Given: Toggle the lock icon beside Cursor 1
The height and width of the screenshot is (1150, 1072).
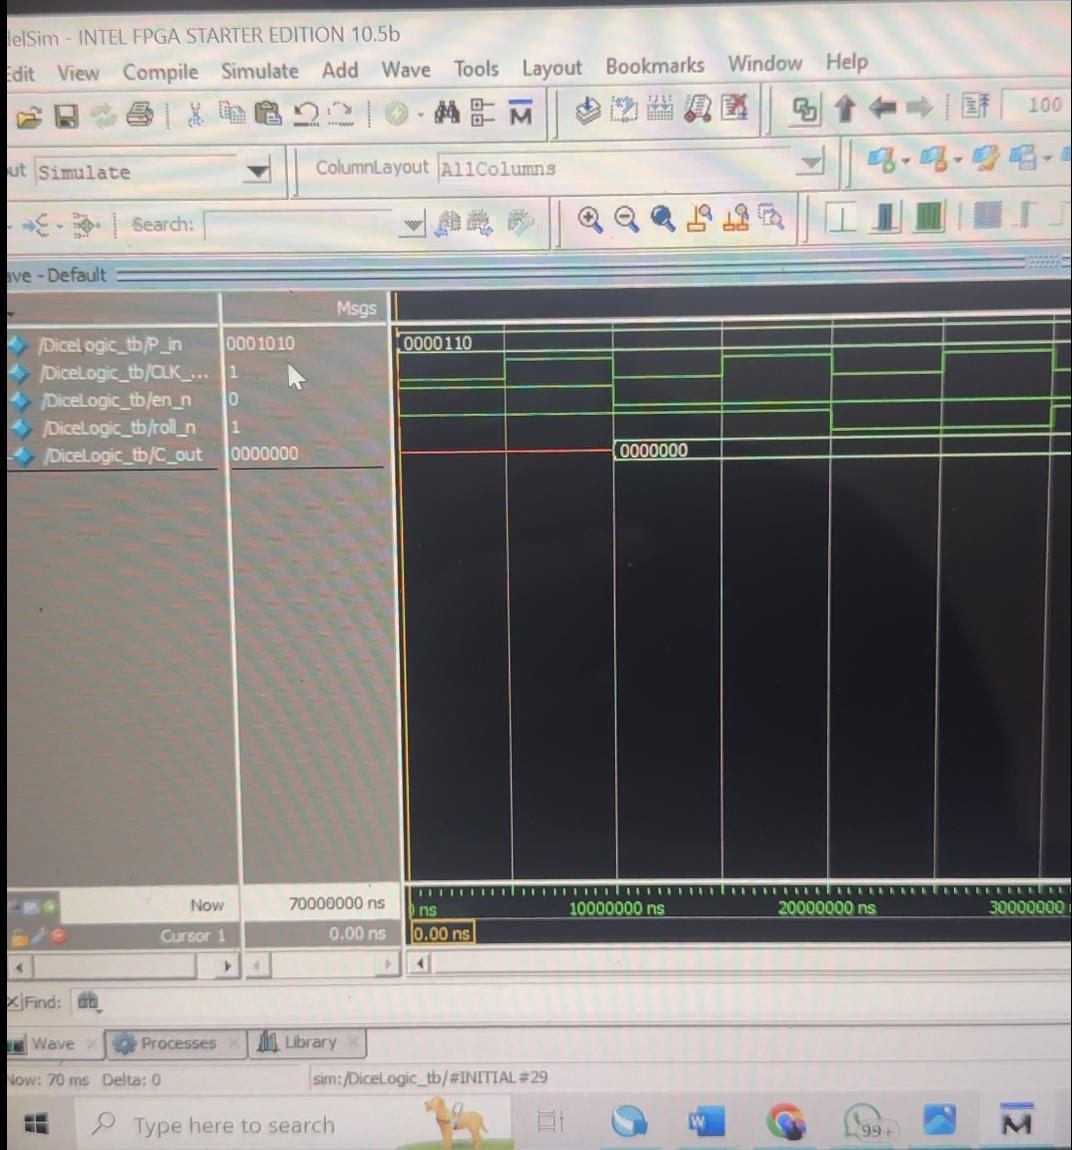Looking at the screenshot, I should pos(22,936).
